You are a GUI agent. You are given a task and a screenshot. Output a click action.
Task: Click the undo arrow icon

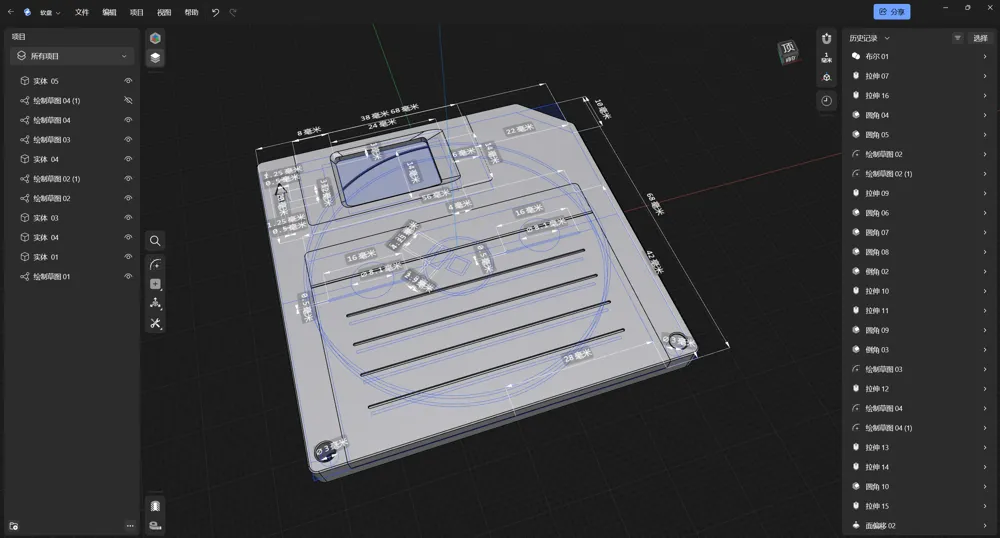[215, 12]
